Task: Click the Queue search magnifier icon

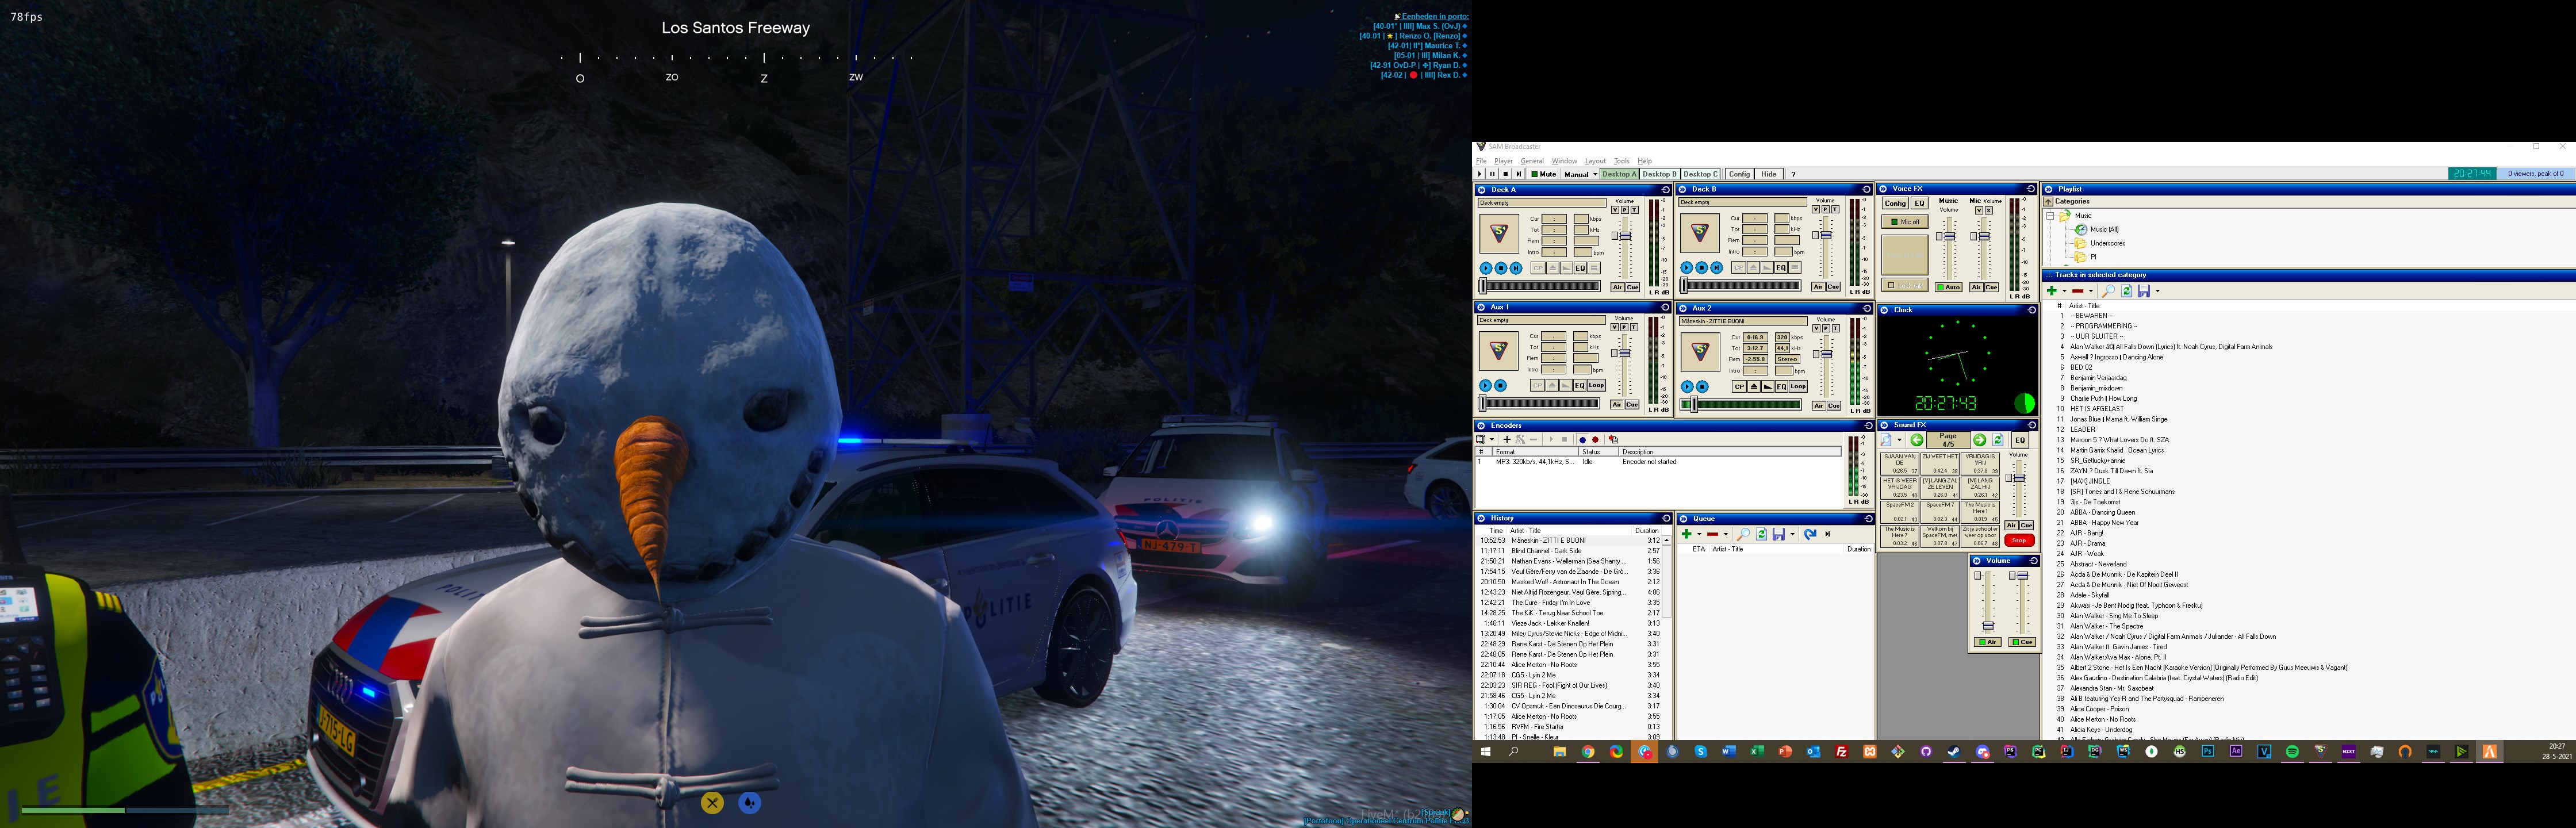Action: [x=1743, y=534]
